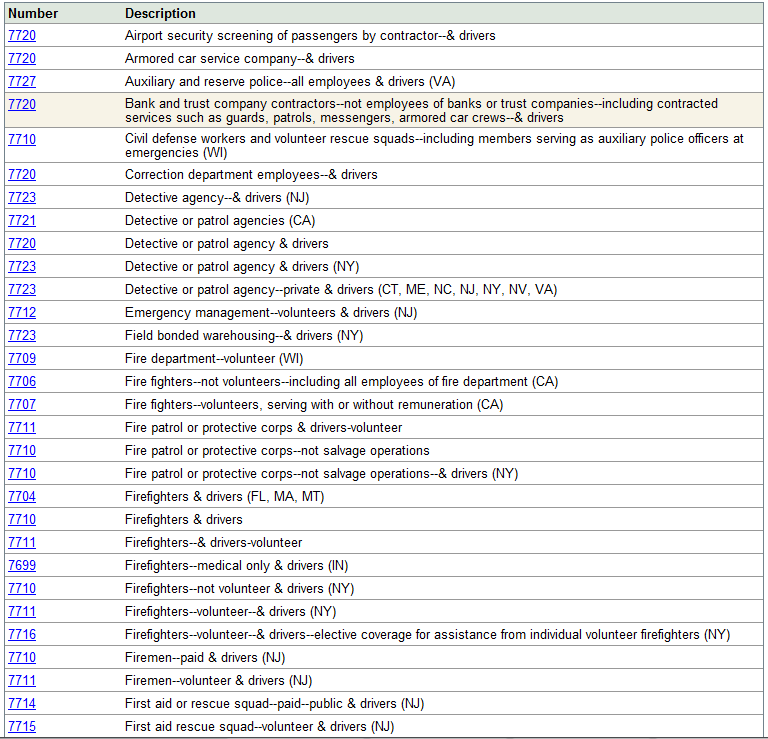This screenshot has width=768, height=739.
Task: Click the Number column header
Action: click(33, 13)
